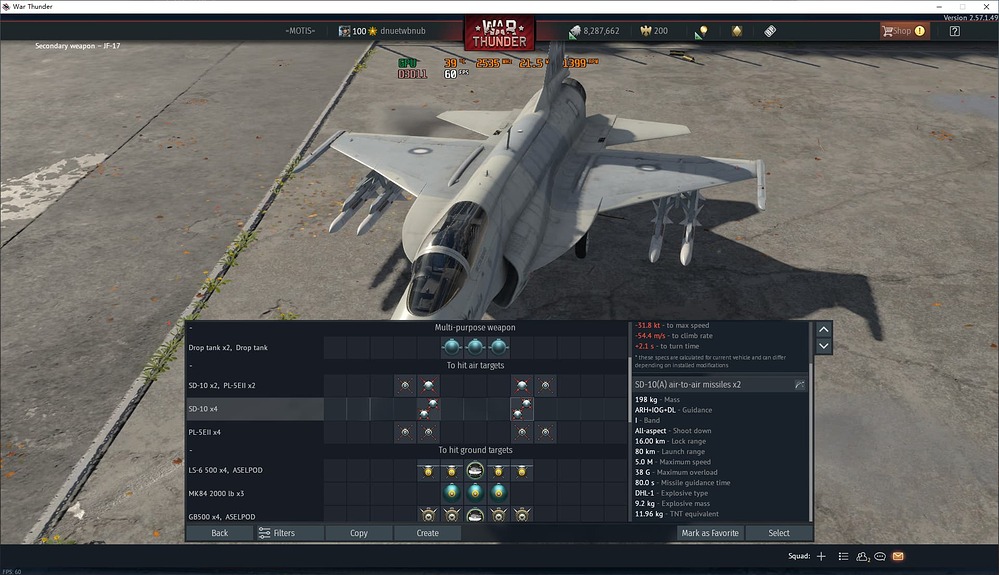The width and height of the screenshot is (999, 575).
Task: Click the Select button
Action: click(779, 533)
